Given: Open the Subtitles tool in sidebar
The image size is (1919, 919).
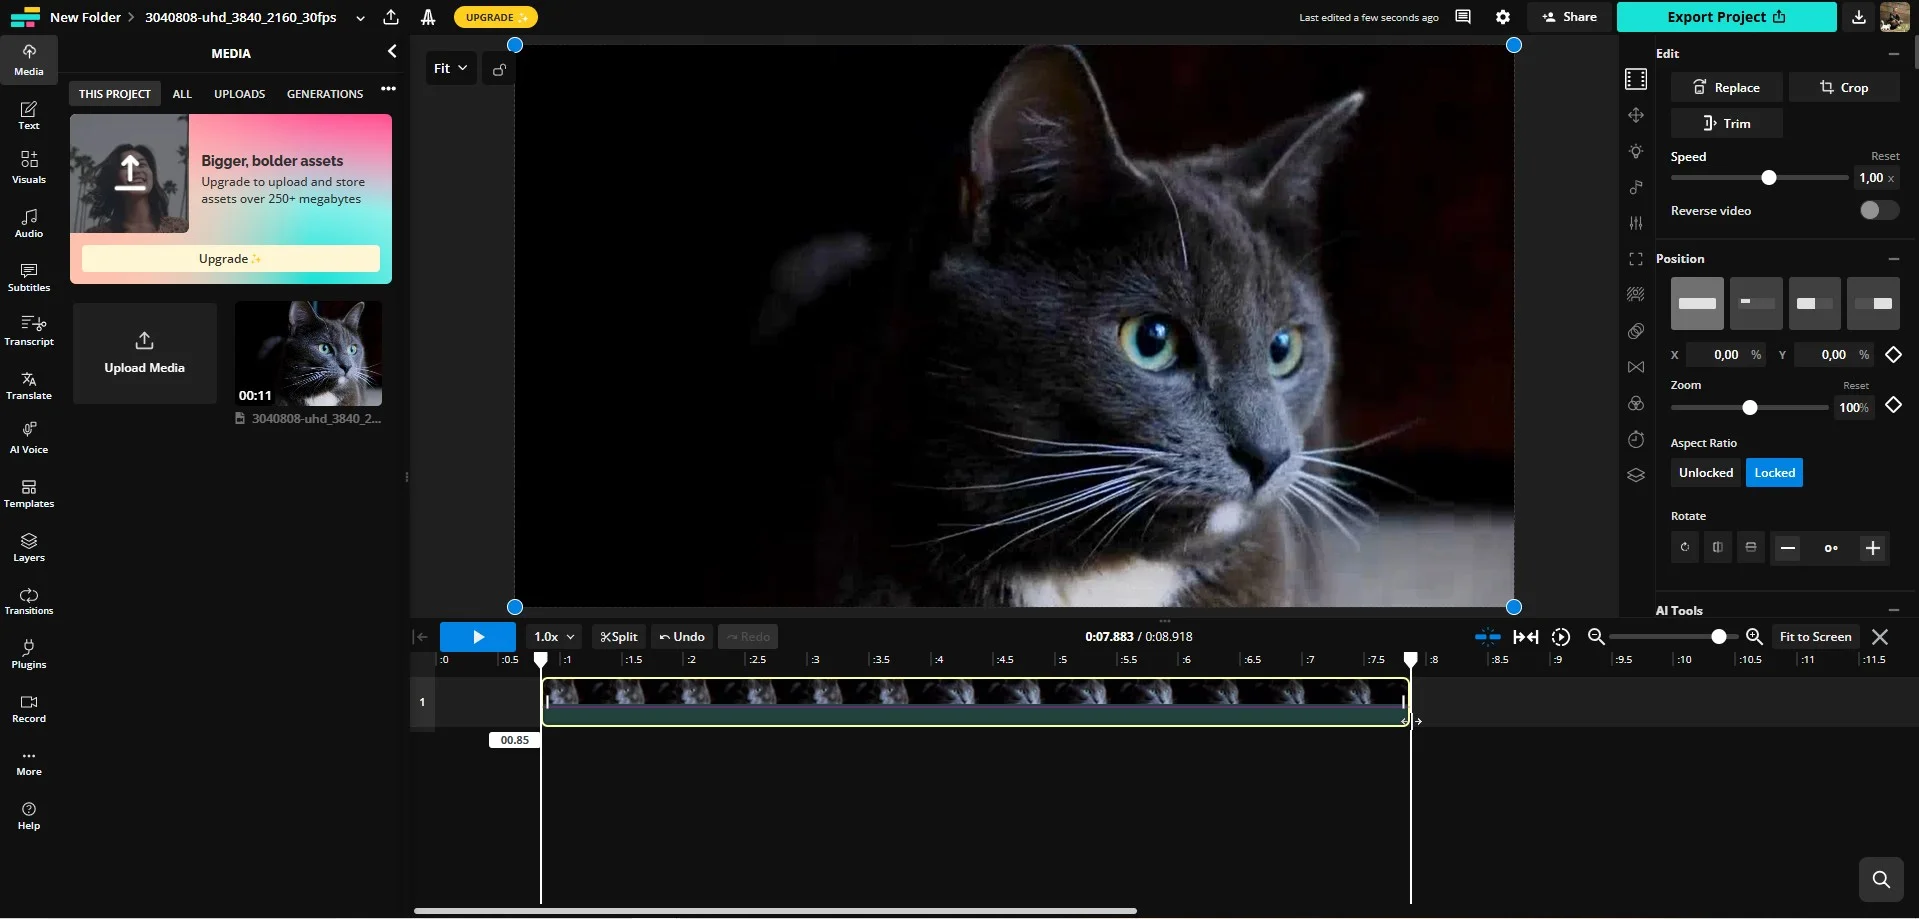Looking at the screenshot, I should (29, 277).
